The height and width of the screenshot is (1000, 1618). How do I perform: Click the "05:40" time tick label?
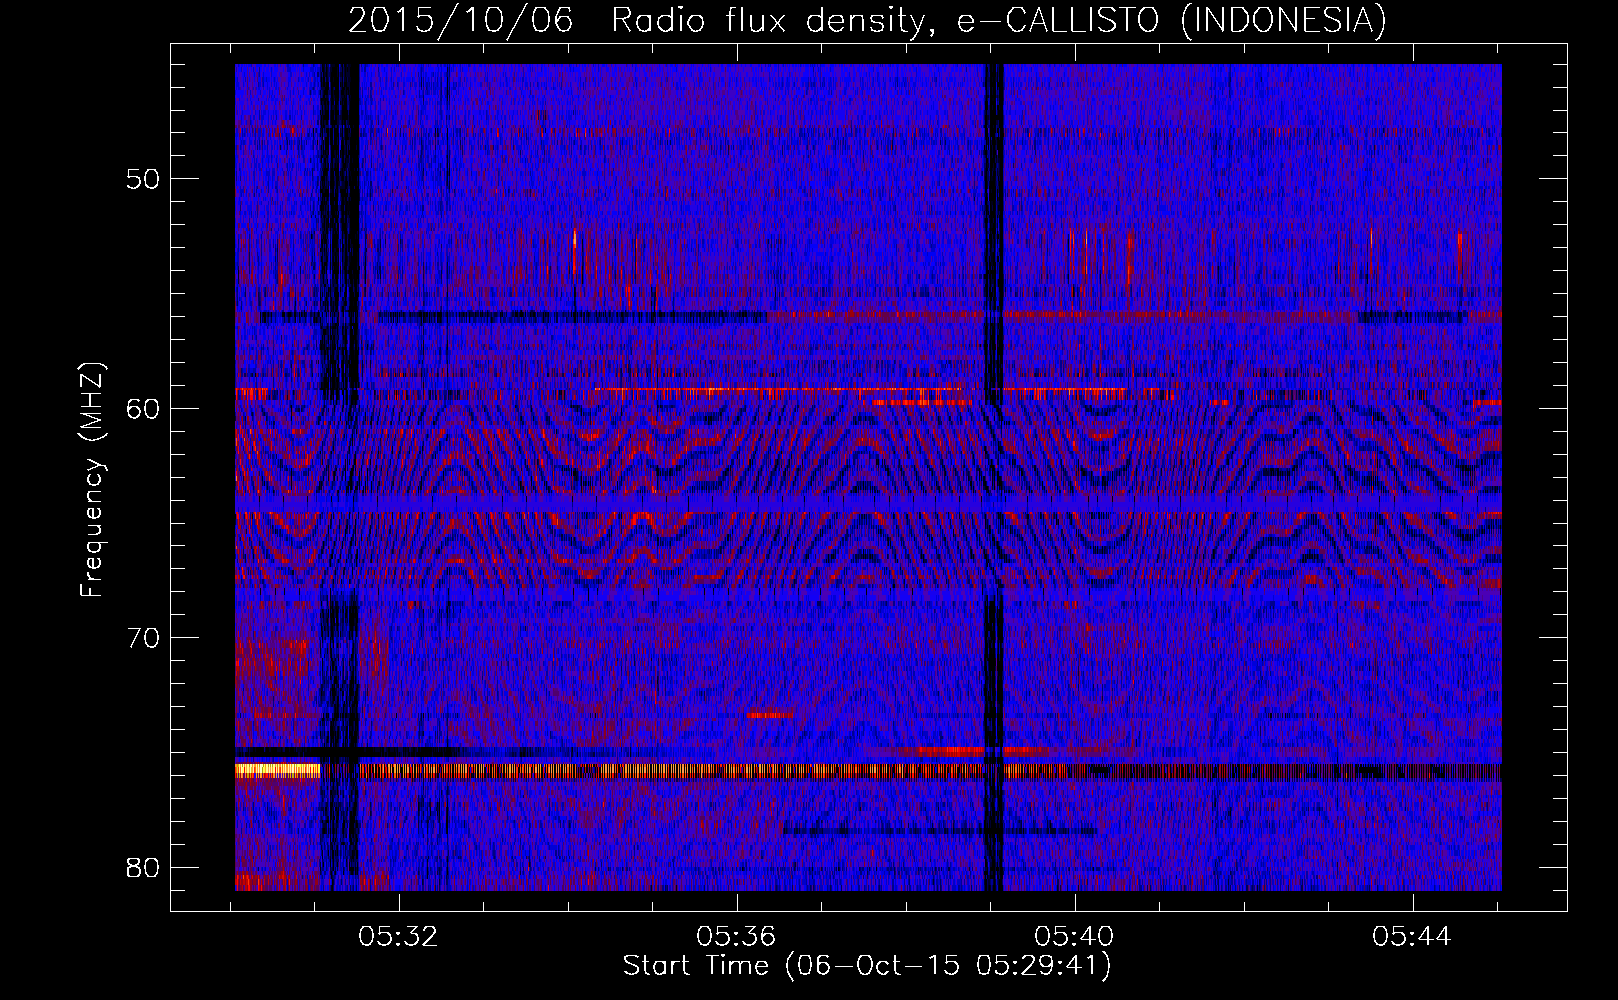[x=1075, y=936]
